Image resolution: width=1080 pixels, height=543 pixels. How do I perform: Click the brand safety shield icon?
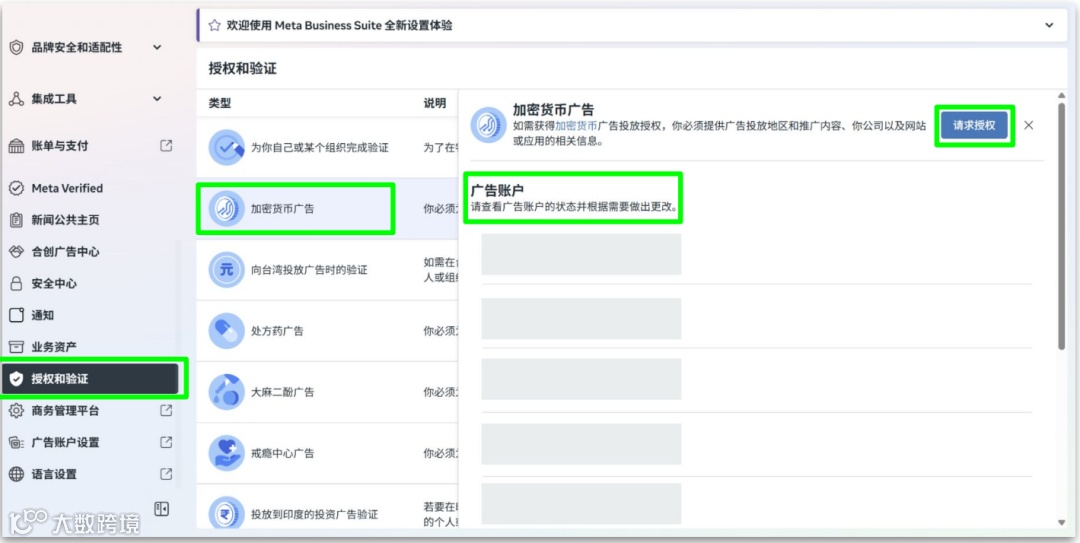17,48
